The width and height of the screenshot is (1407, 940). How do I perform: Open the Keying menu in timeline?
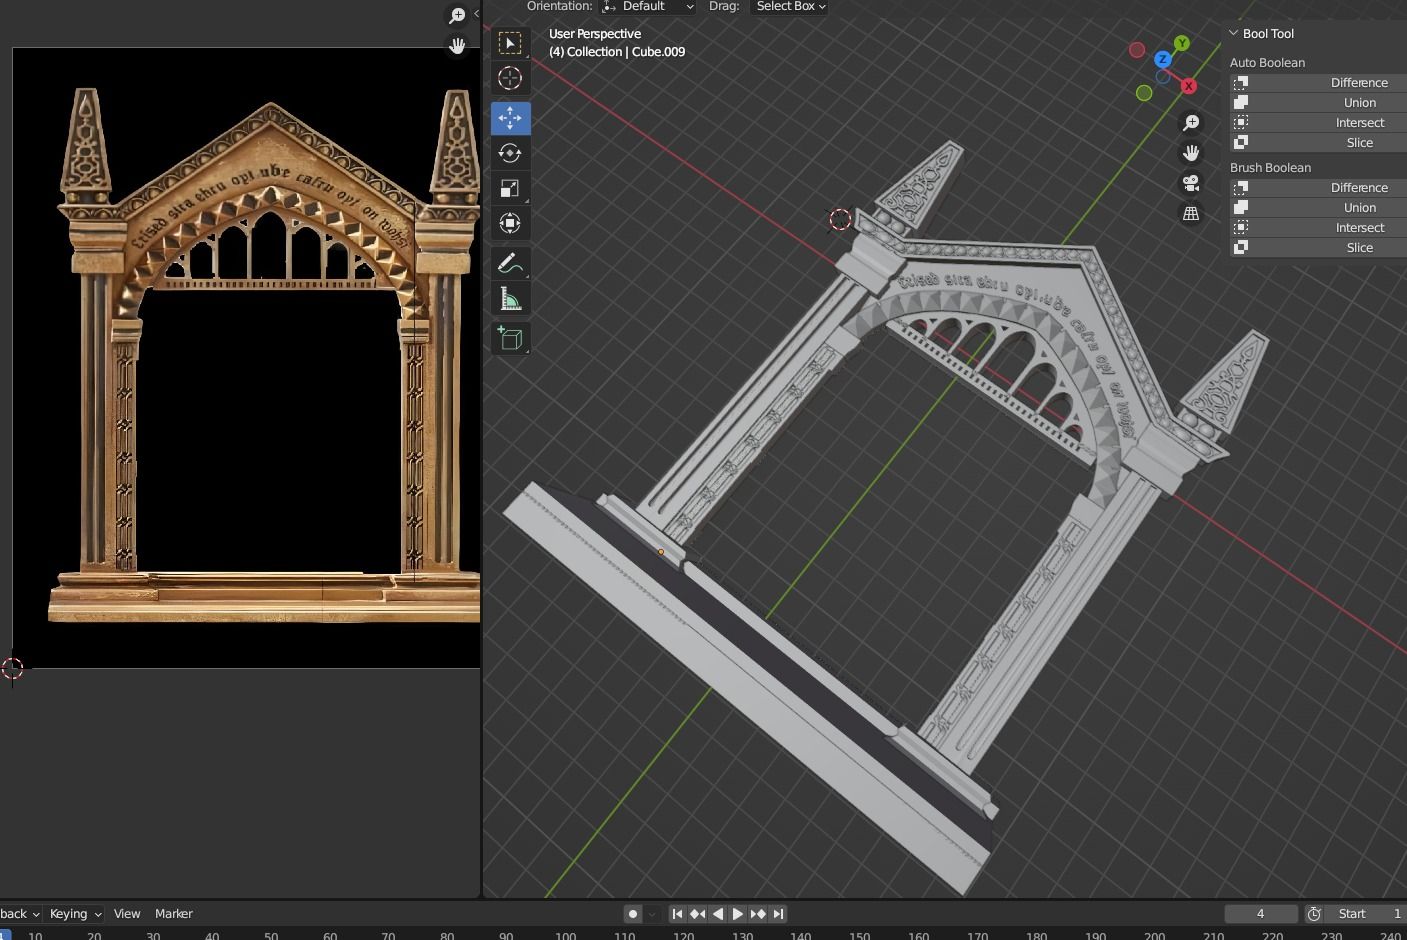tap(75, 914)
